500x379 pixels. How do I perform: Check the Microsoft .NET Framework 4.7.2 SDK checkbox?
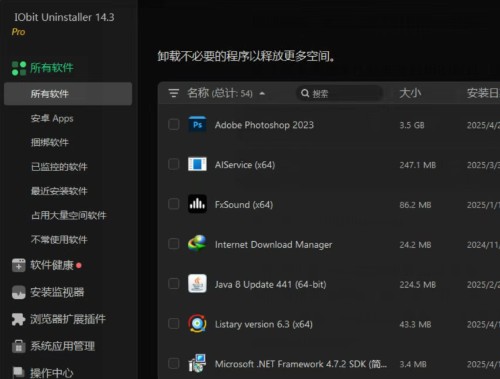[x=174, y=364]
